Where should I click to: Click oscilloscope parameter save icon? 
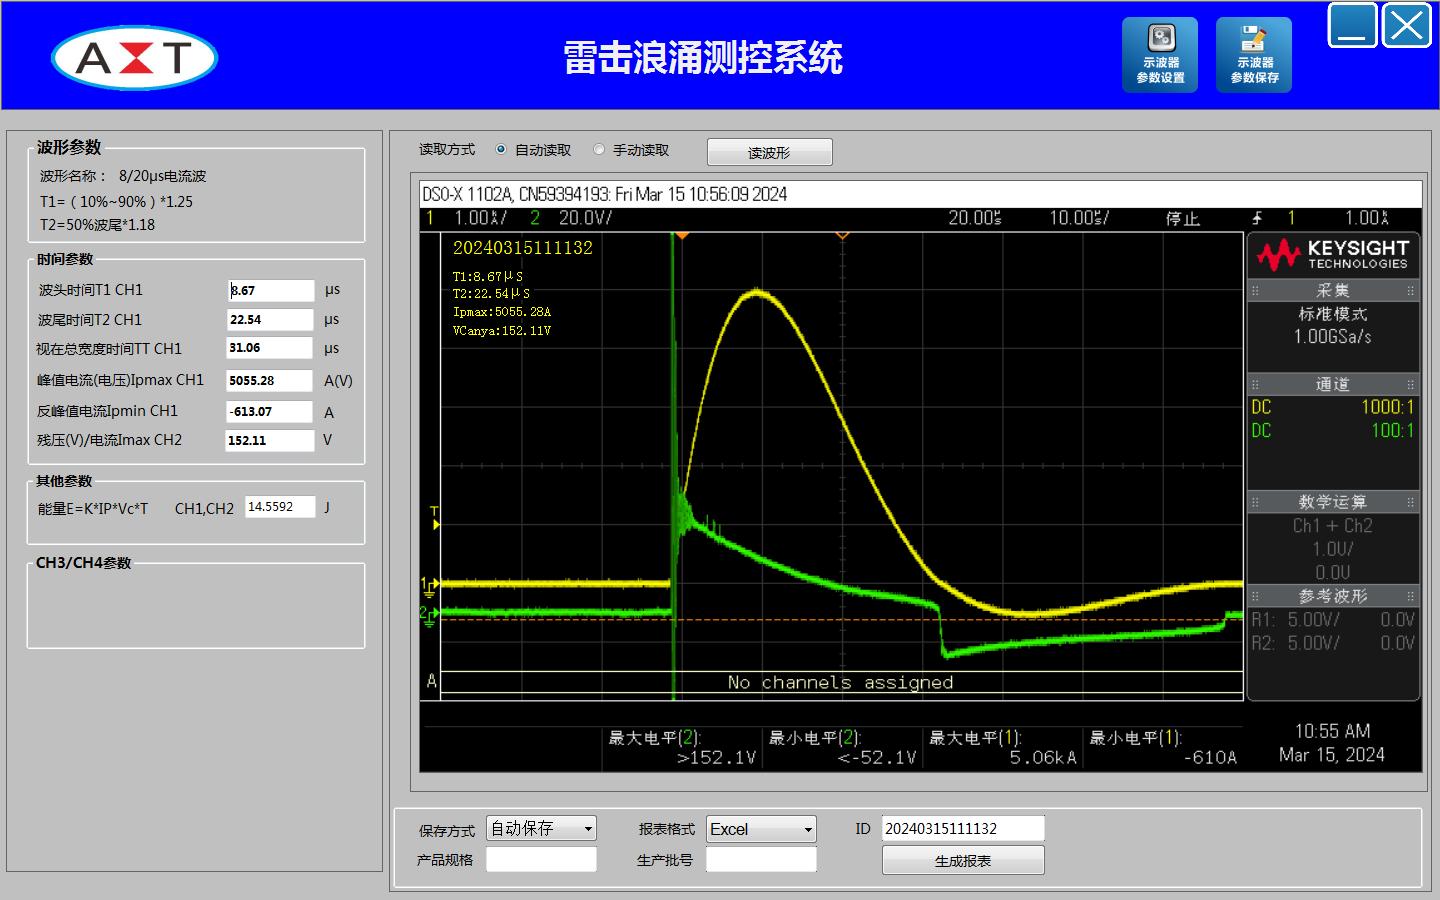coord(1254,55)
